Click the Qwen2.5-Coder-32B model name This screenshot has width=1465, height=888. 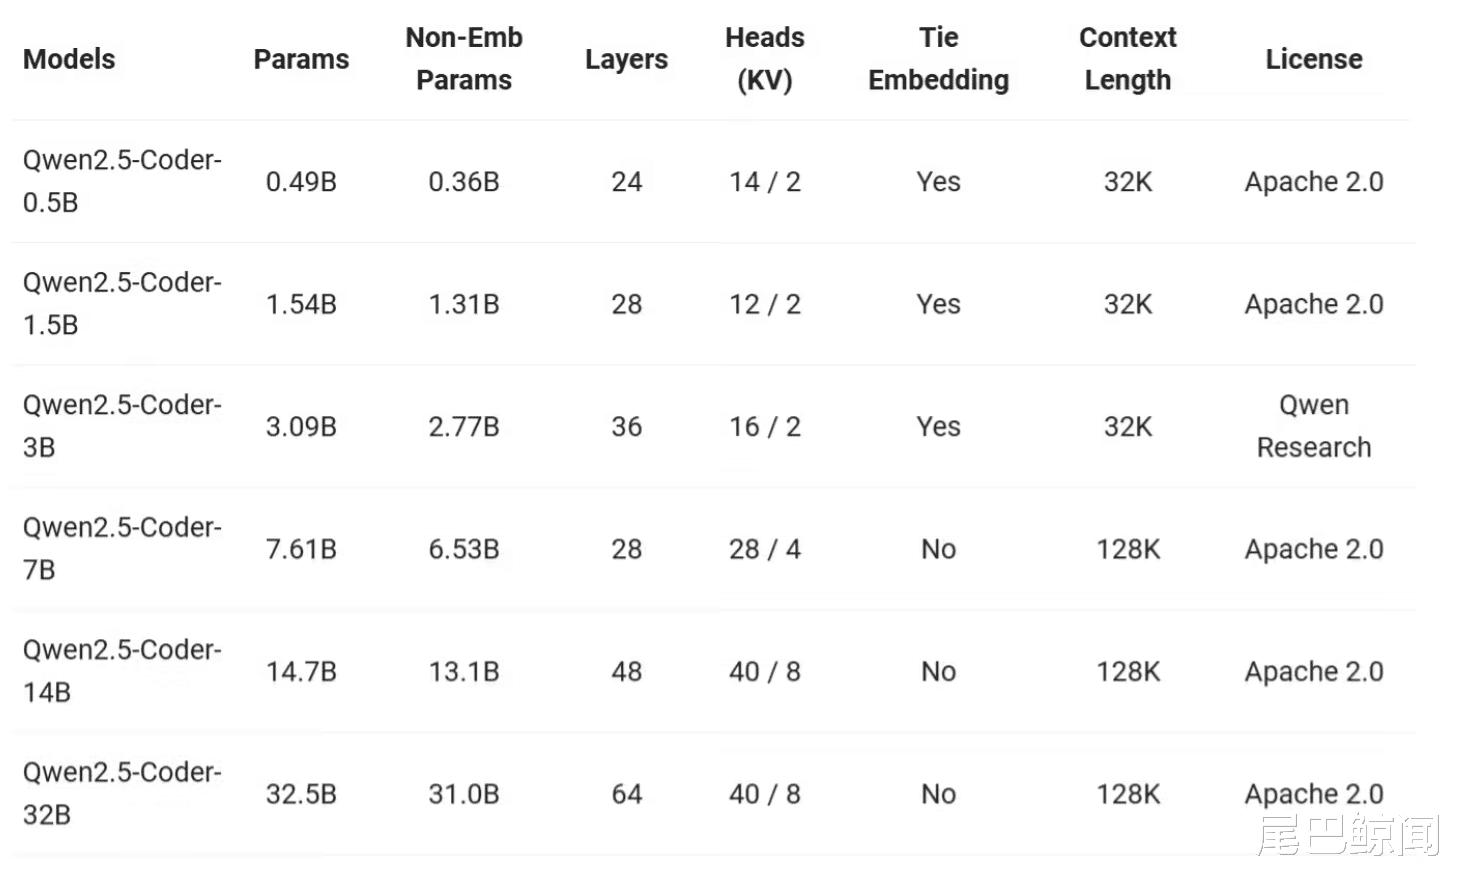[121, 793]
